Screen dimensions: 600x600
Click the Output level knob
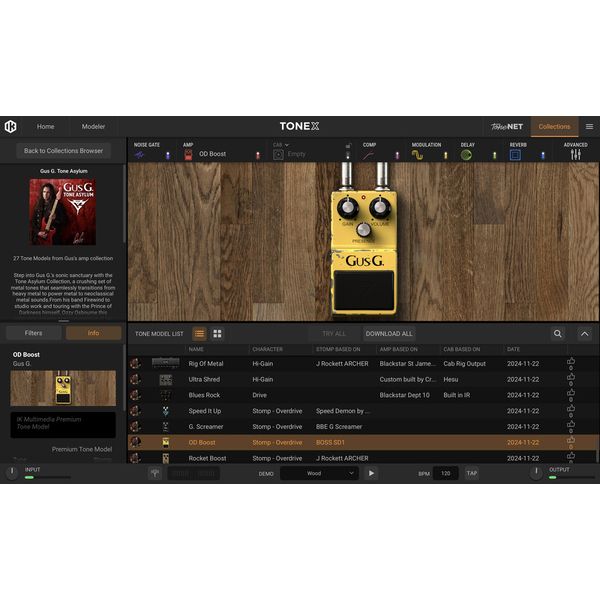click(x=536, y=472)
